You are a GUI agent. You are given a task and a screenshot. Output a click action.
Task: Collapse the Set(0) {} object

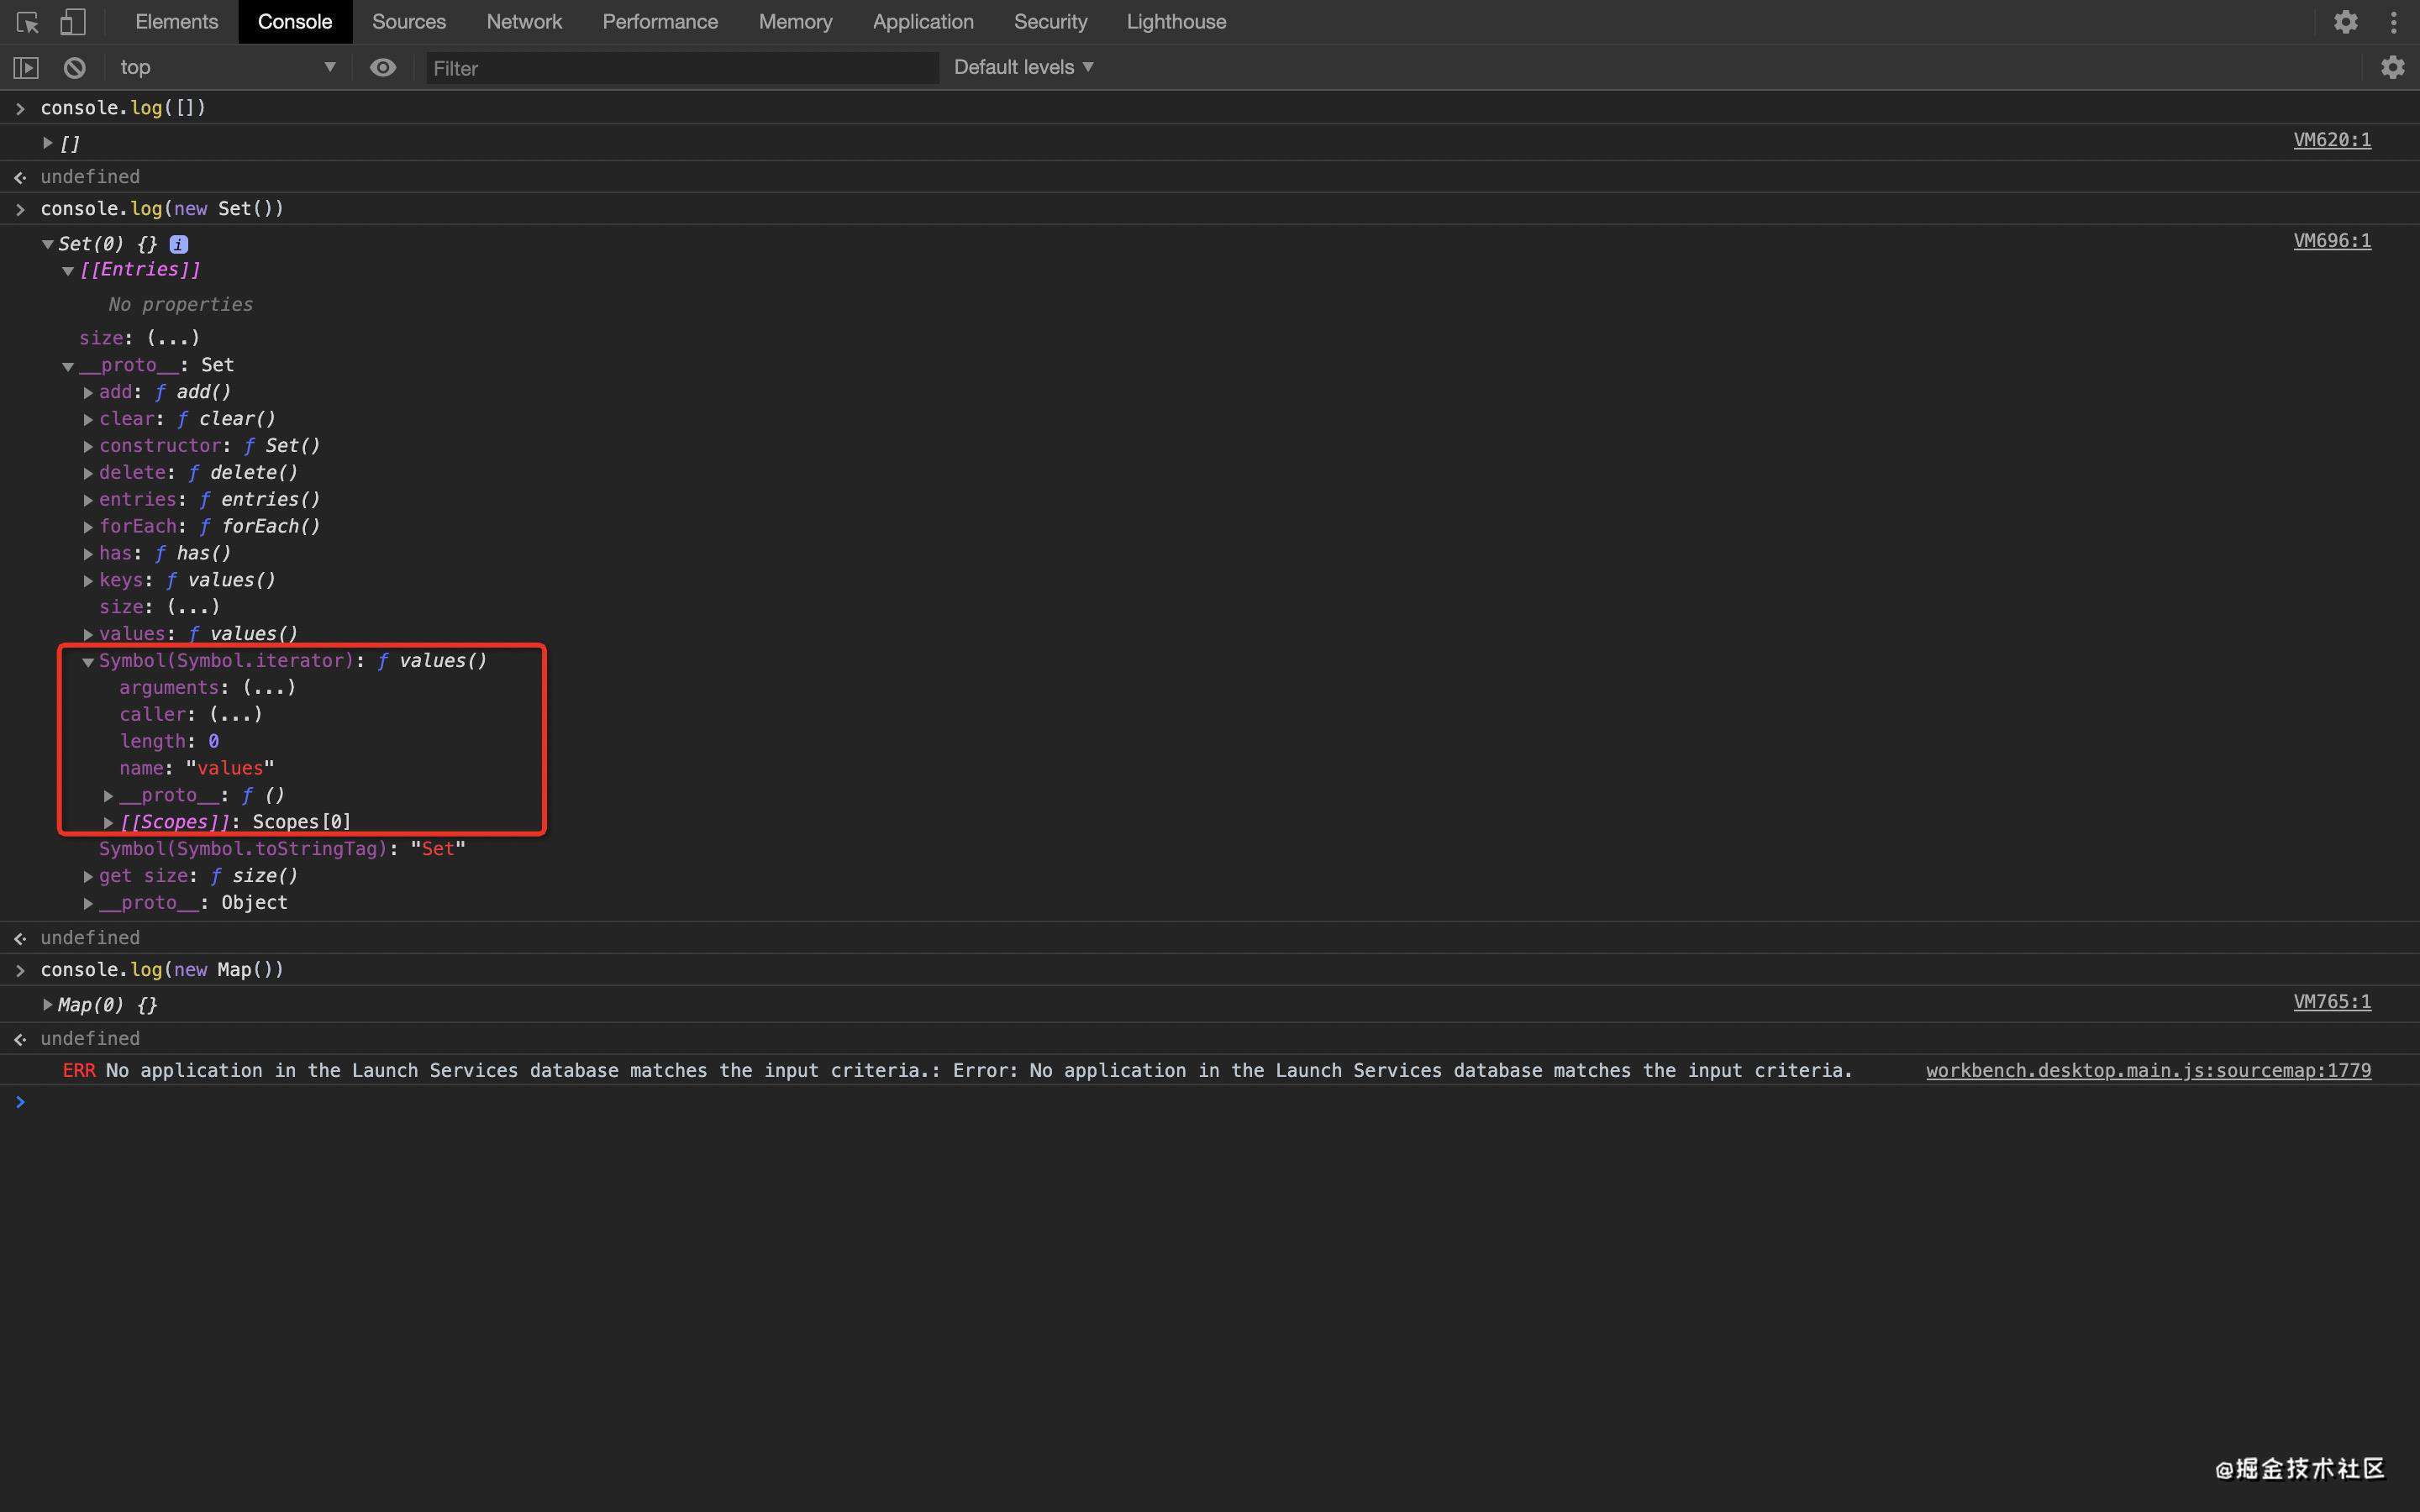(47, 244)
